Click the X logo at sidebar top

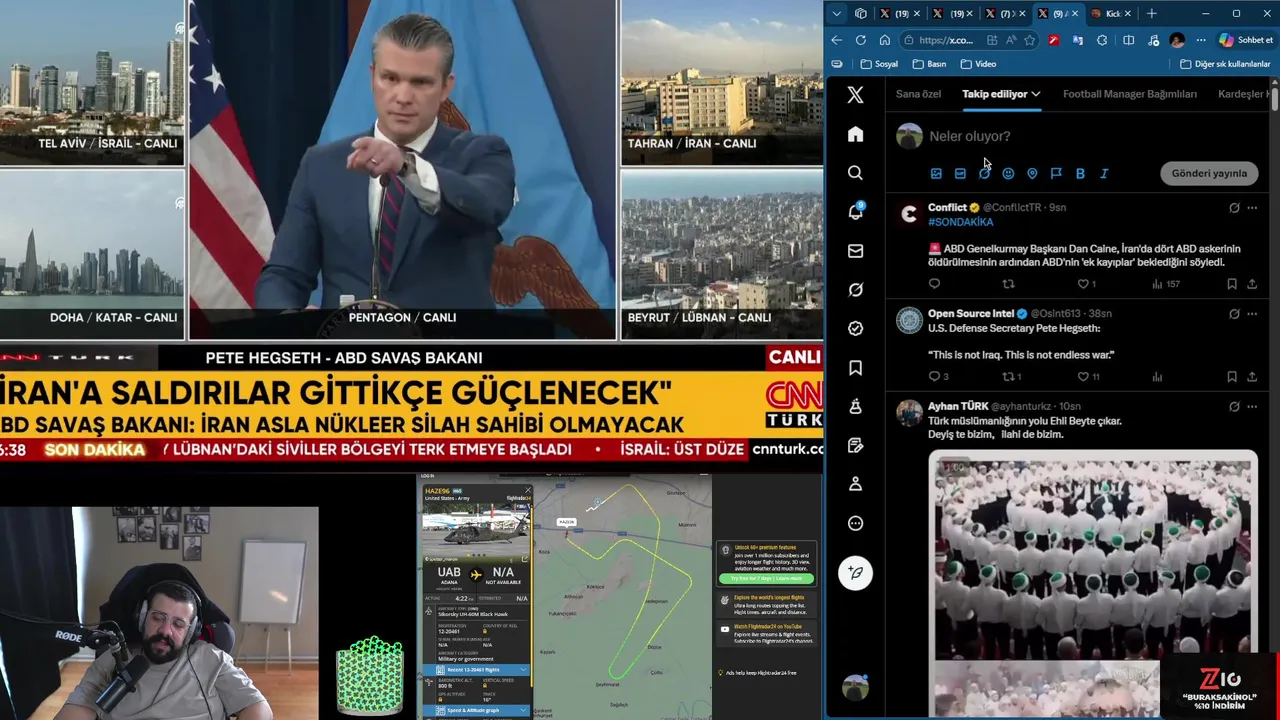(855, 95)
